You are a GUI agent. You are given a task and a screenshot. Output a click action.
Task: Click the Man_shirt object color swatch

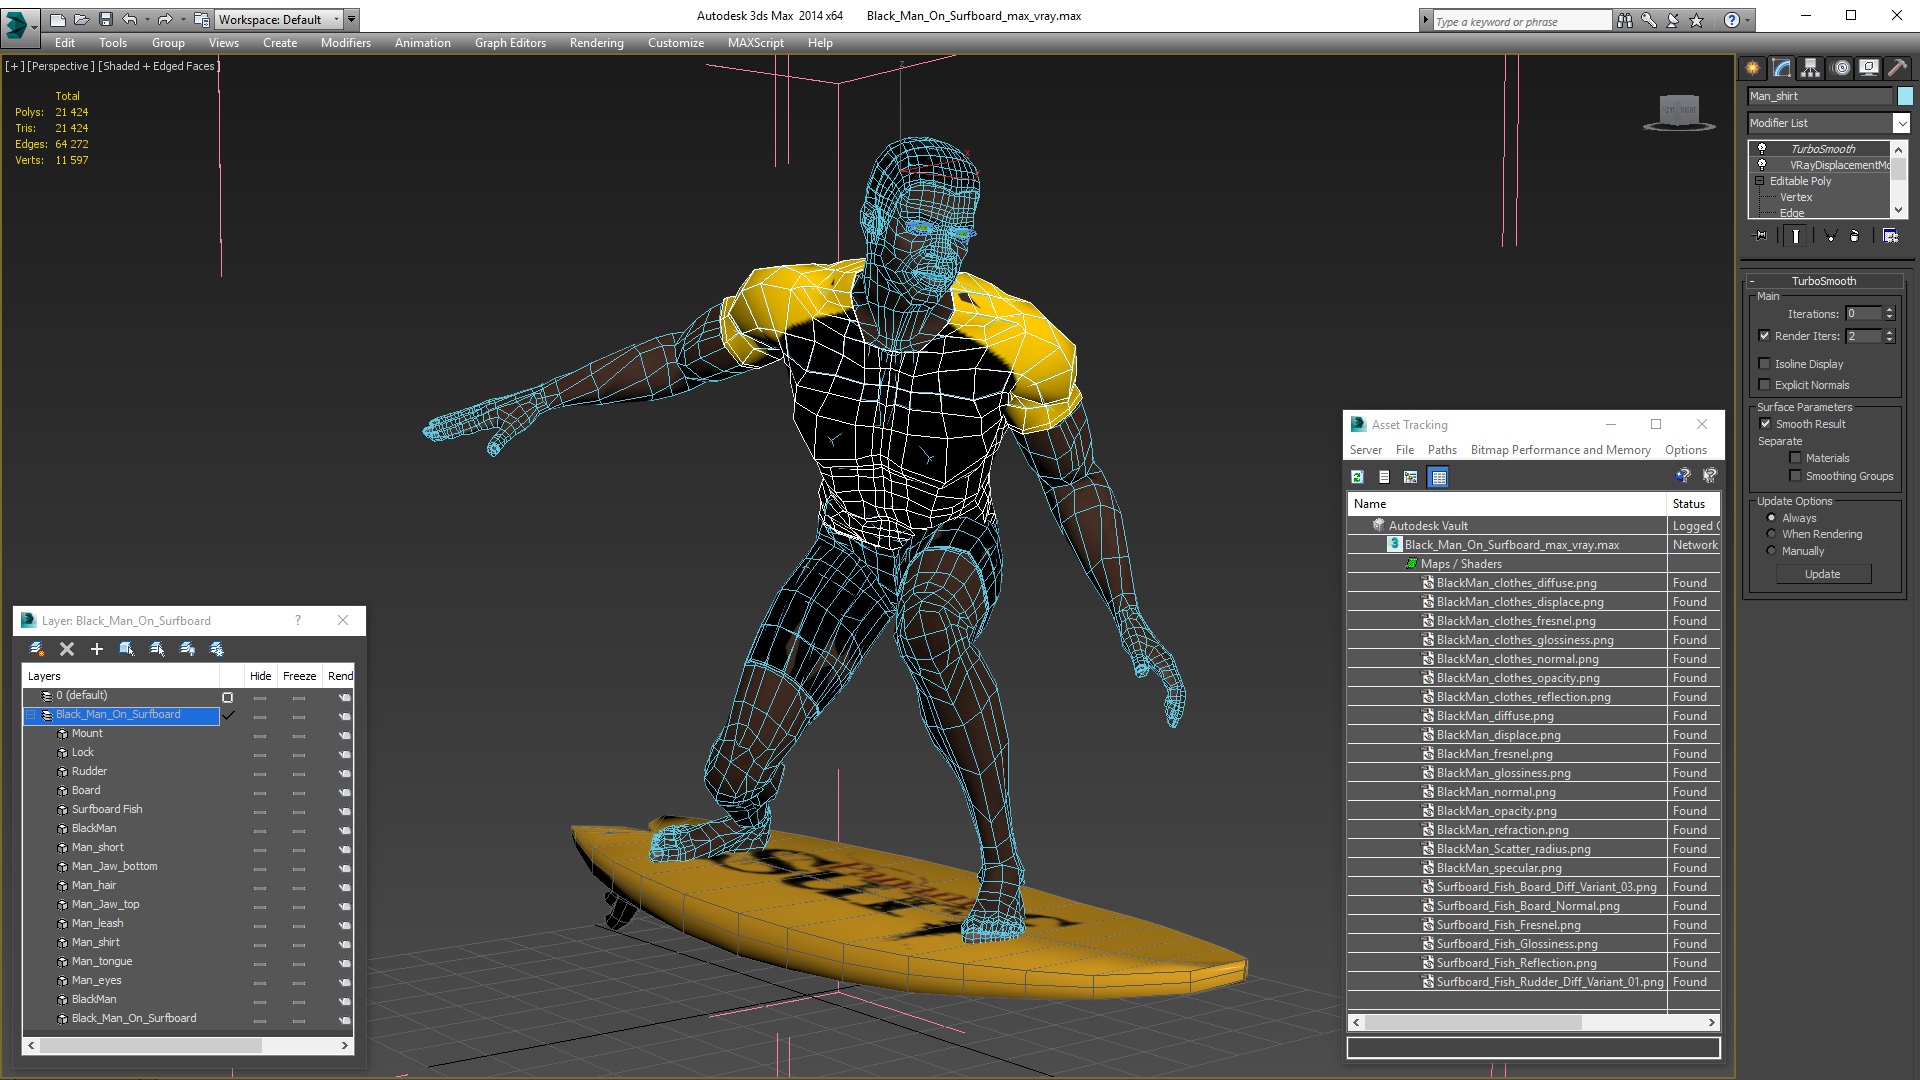1905,96
